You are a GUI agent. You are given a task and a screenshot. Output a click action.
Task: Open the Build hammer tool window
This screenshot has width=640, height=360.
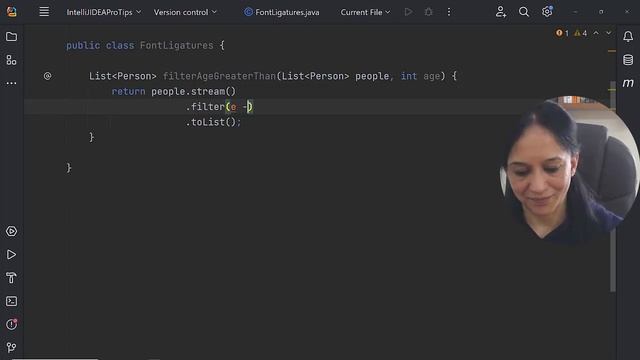[11, 278]
